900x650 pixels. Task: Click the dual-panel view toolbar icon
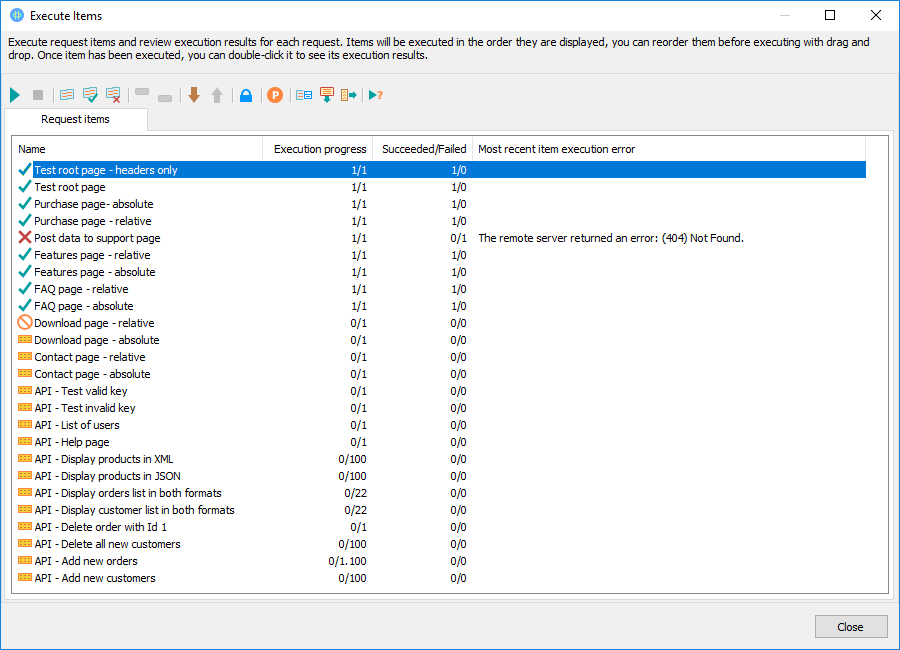(303, 94)
